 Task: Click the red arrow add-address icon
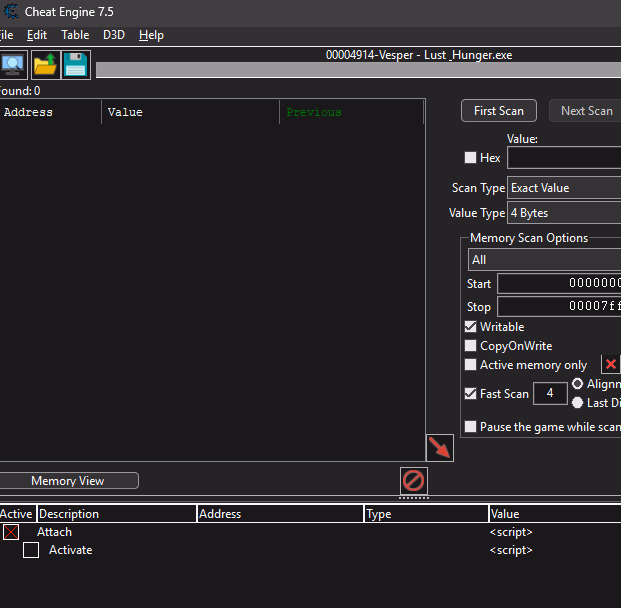439,447
